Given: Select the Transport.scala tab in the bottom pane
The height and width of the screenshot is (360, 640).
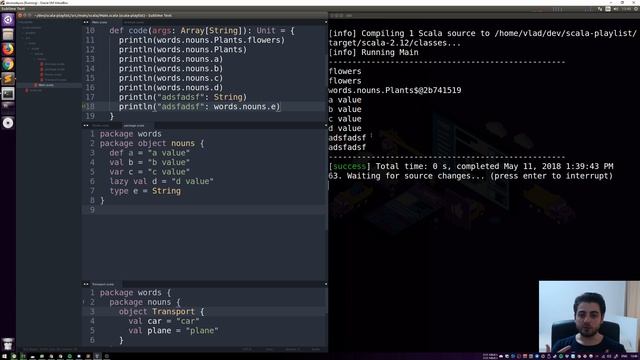Looking at the screenshot, I should pos(103,284).
